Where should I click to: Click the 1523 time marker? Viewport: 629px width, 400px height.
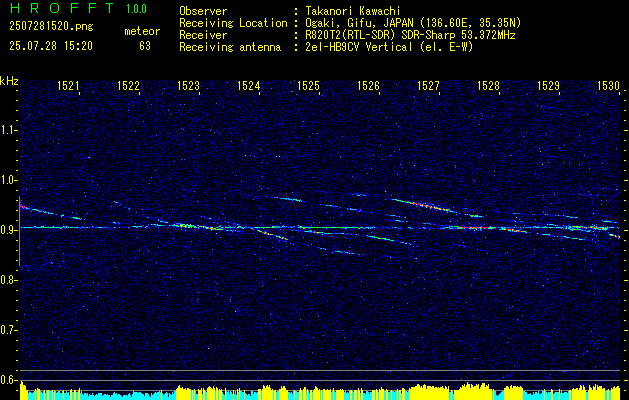(x=189, y=86)
